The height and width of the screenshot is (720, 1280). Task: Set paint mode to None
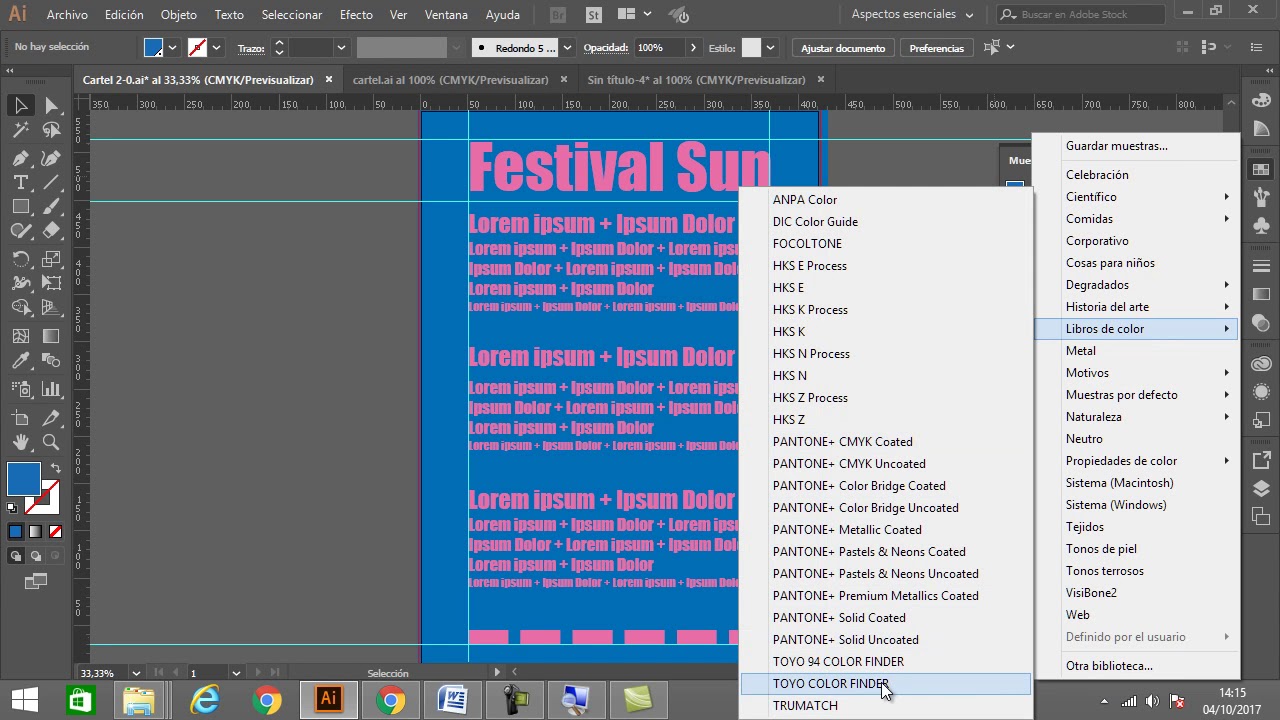(55, 532)
